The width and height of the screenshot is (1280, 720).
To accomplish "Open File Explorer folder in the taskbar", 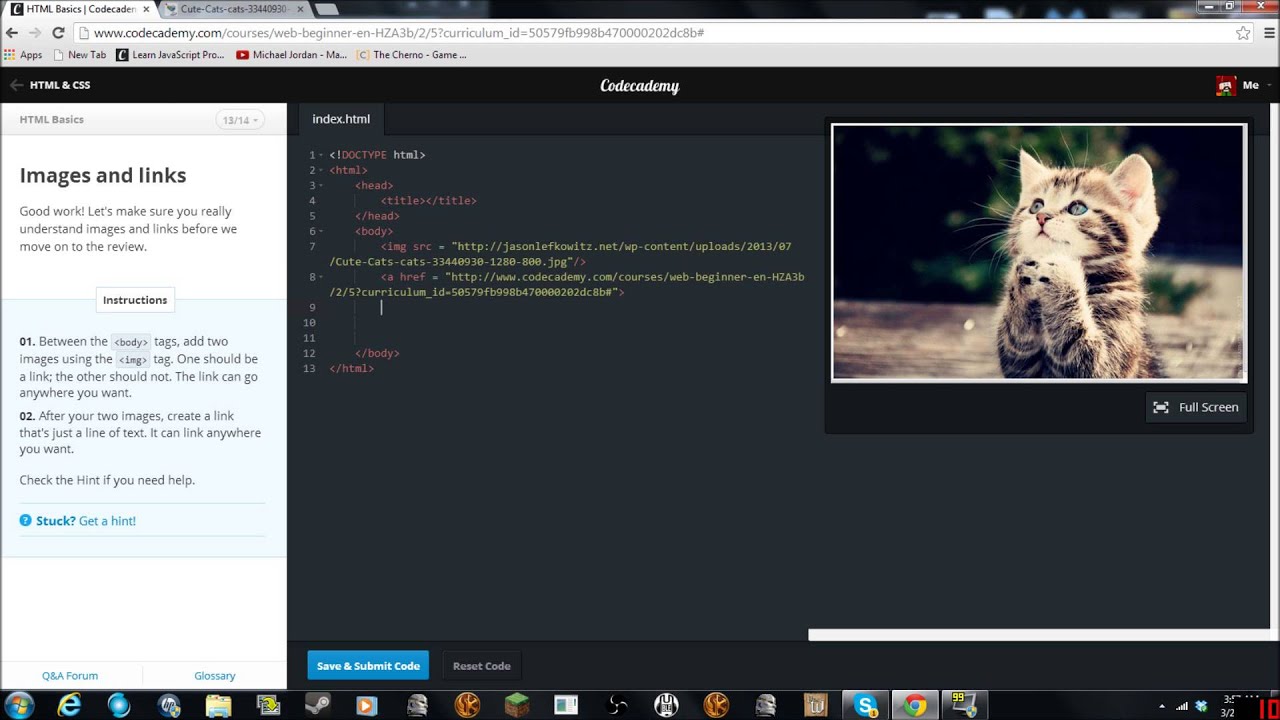I will pyautogui.click(x=218, y=705).
